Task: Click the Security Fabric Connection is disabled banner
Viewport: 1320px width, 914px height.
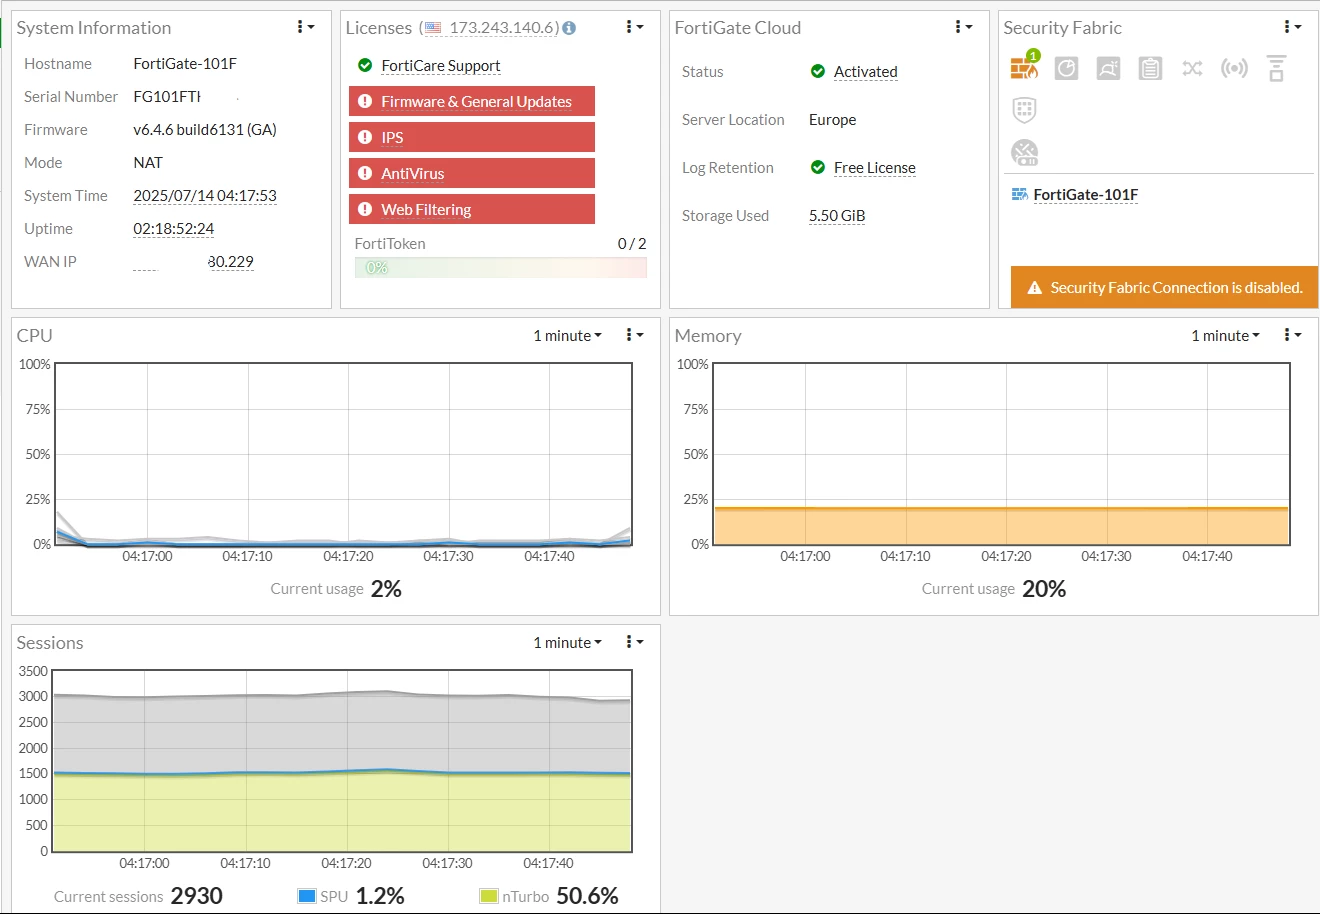Action: (1164, 287)
